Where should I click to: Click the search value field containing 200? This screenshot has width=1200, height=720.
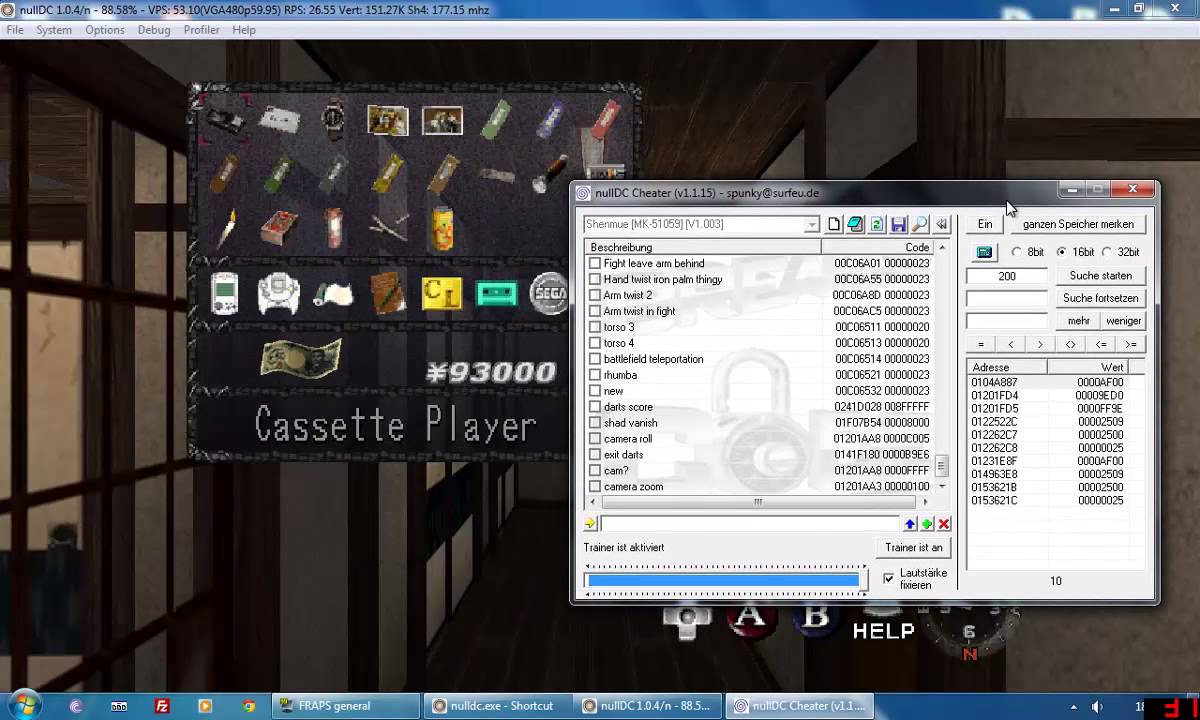pos(1007,276)
